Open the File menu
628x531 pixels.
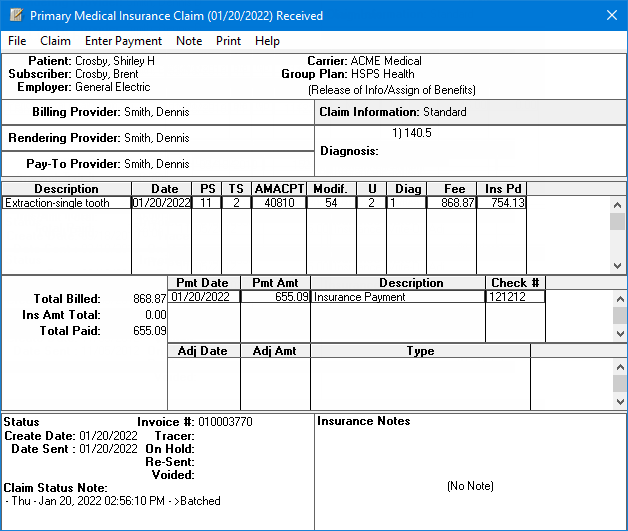(x=17, y=41)
